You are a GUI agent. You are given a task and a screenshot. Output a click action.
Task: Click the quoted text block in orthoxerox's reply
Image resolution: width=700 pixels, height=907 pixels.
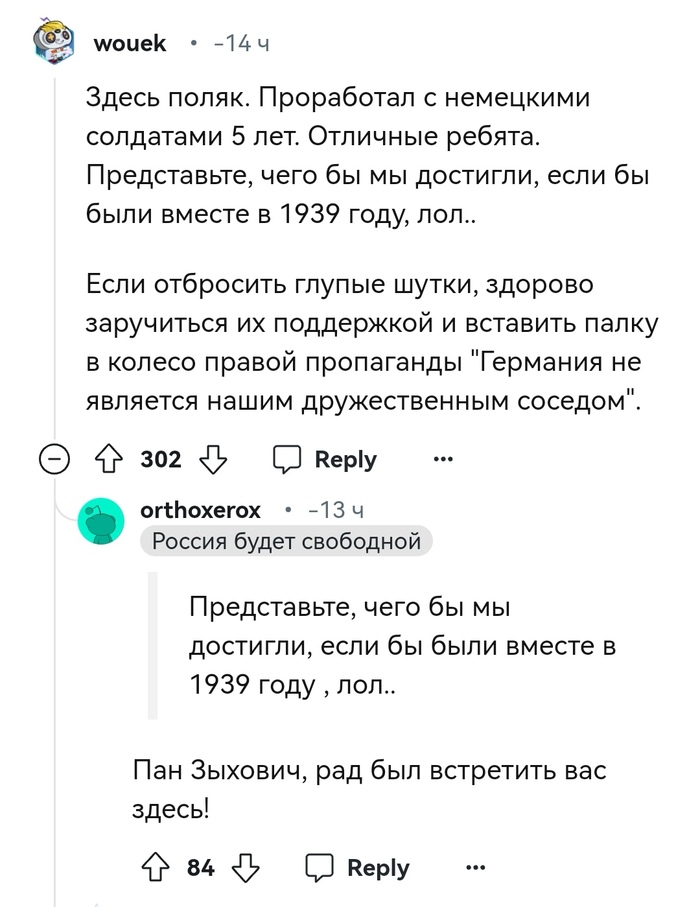[x=400, y=646]
